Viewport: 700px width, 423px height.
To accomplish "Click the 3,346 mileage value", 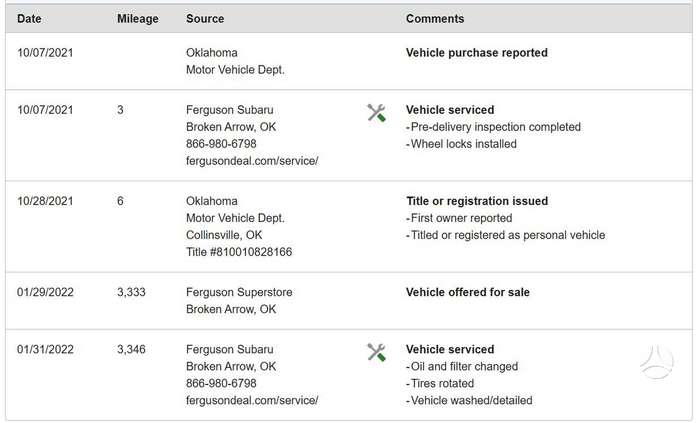I will coord(131,349).
